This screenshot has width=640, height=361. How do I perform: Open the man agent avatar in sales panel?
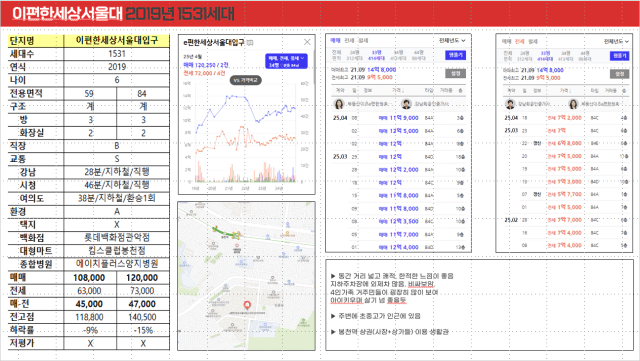(406, 104)
